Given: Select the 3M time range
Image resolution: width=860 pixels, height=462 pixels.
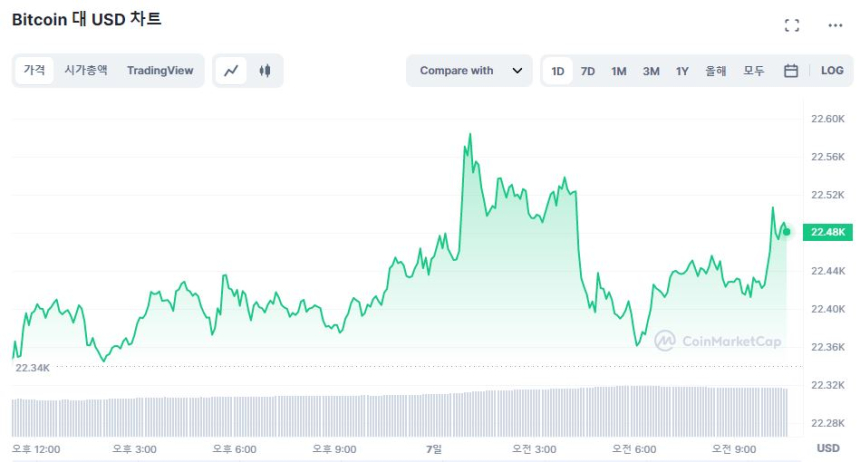Looking at the screenshot, I should [x=651, y=71].
